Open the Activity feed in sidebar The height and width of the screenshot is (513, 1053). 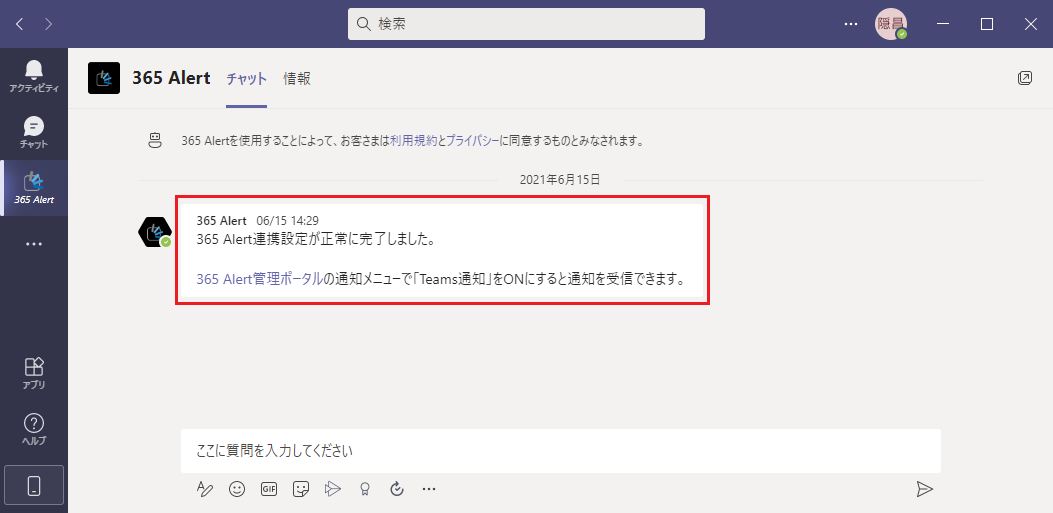tap(34, 75)
